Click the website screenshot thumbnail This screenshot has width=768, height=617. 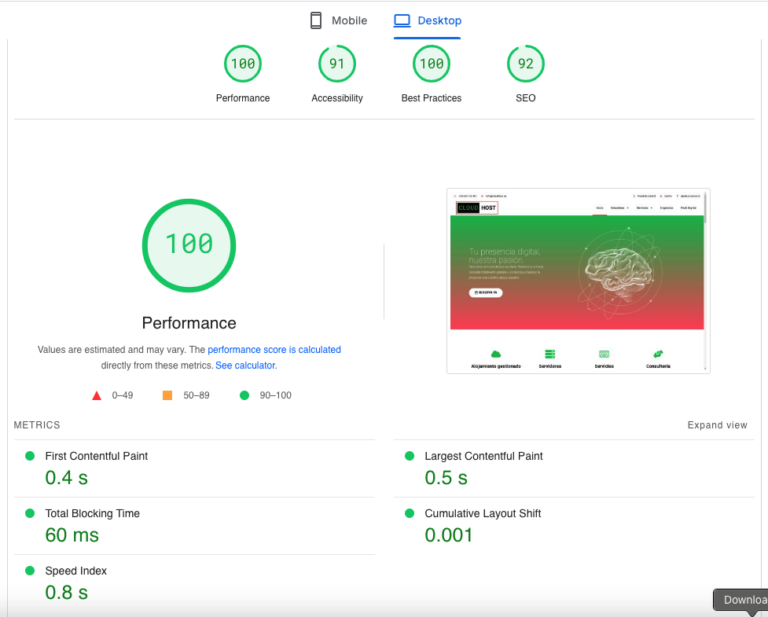click(x=578, y=281)
